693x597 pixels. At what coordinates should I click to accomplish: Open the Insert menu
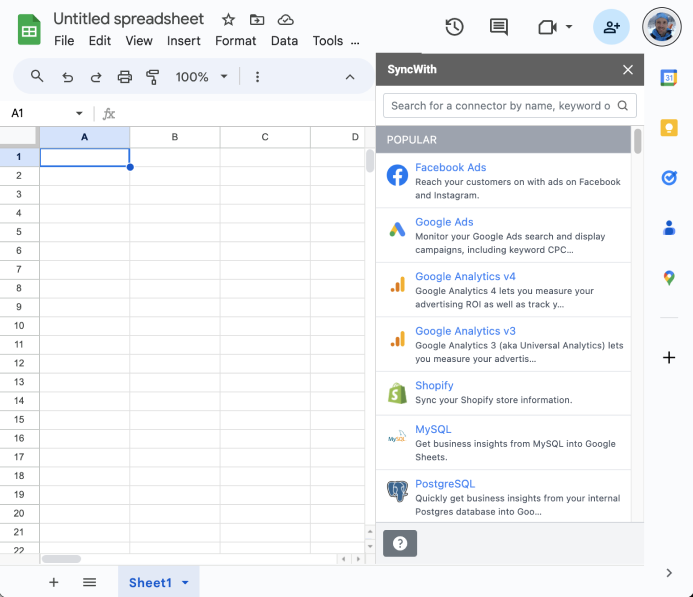(x=183, y=41)
